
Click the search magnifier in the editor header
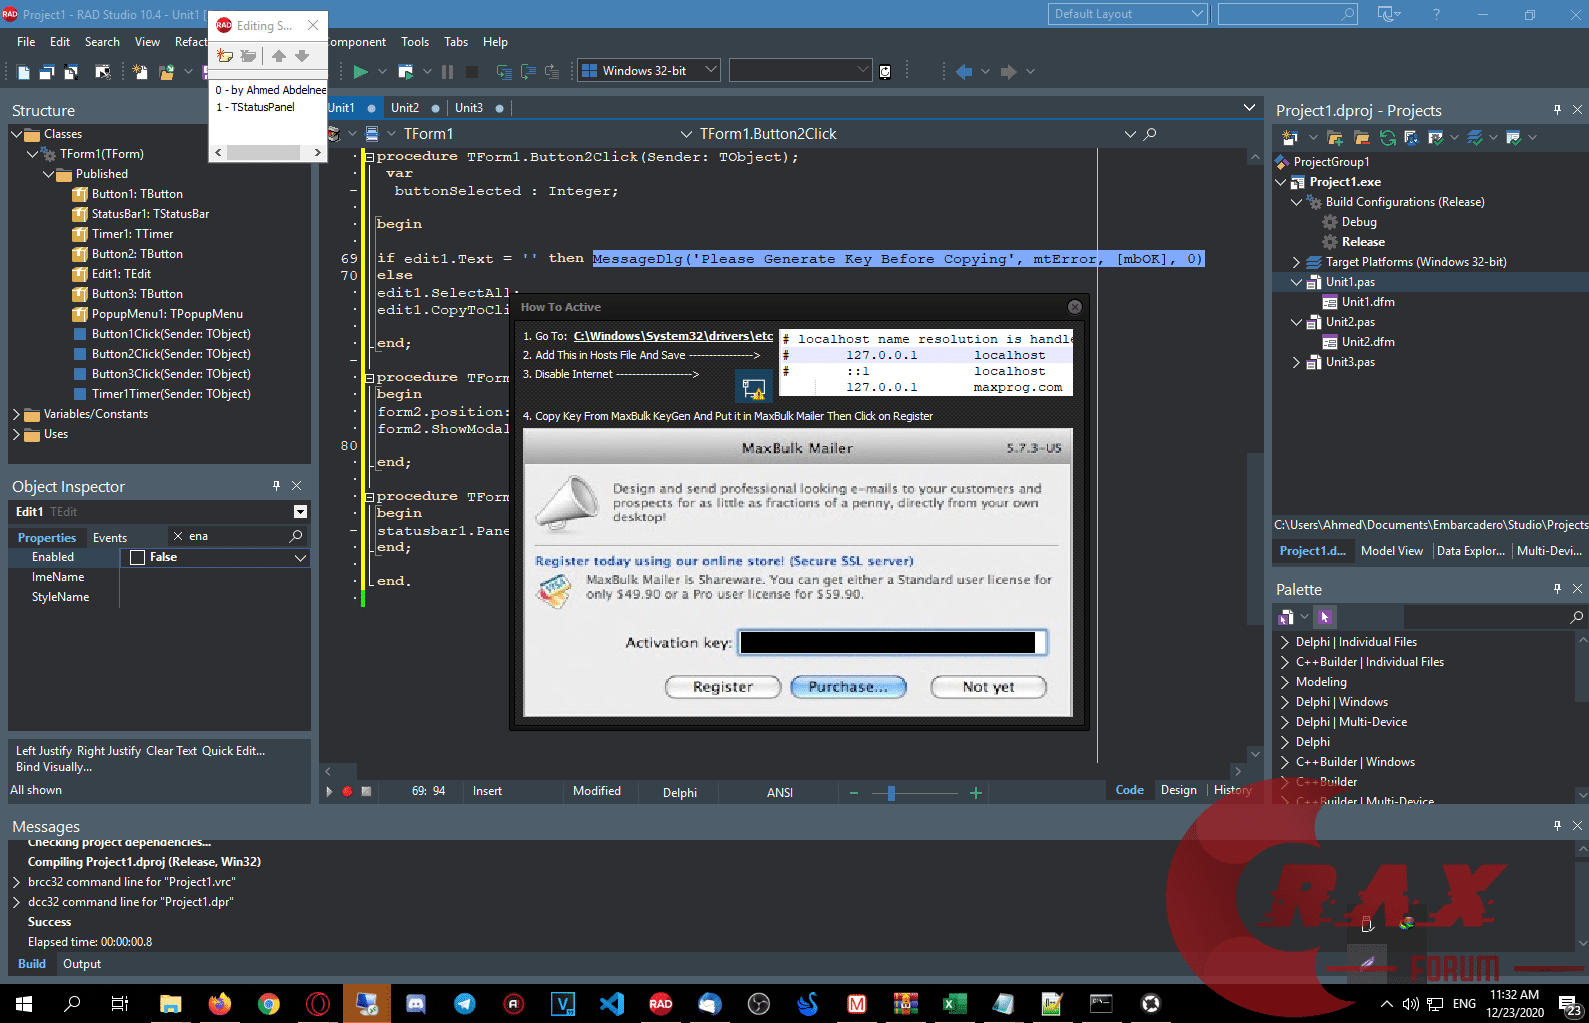click(1150, 134)
